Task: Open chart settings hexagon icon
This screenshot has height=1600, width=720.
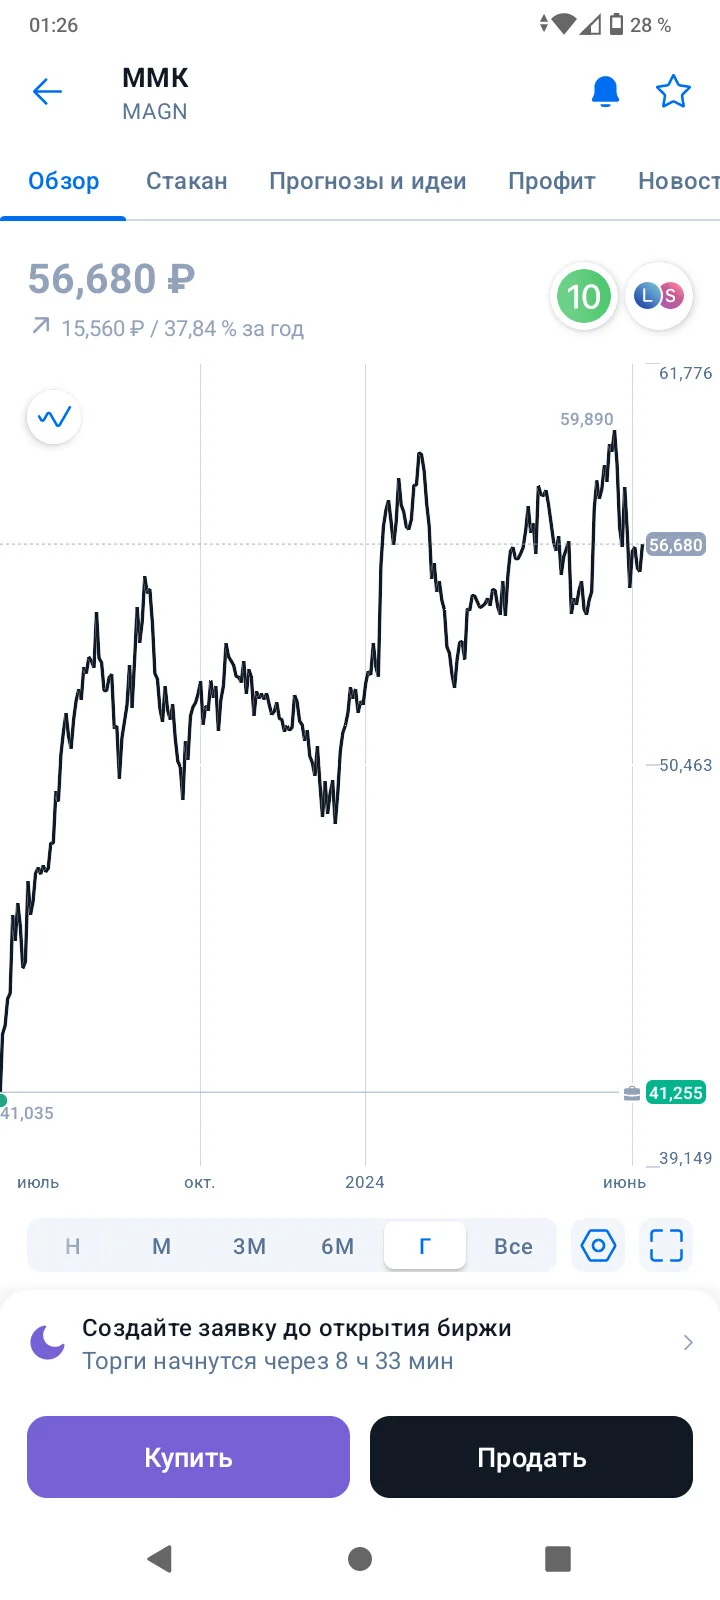Action: coord(598,1246)
